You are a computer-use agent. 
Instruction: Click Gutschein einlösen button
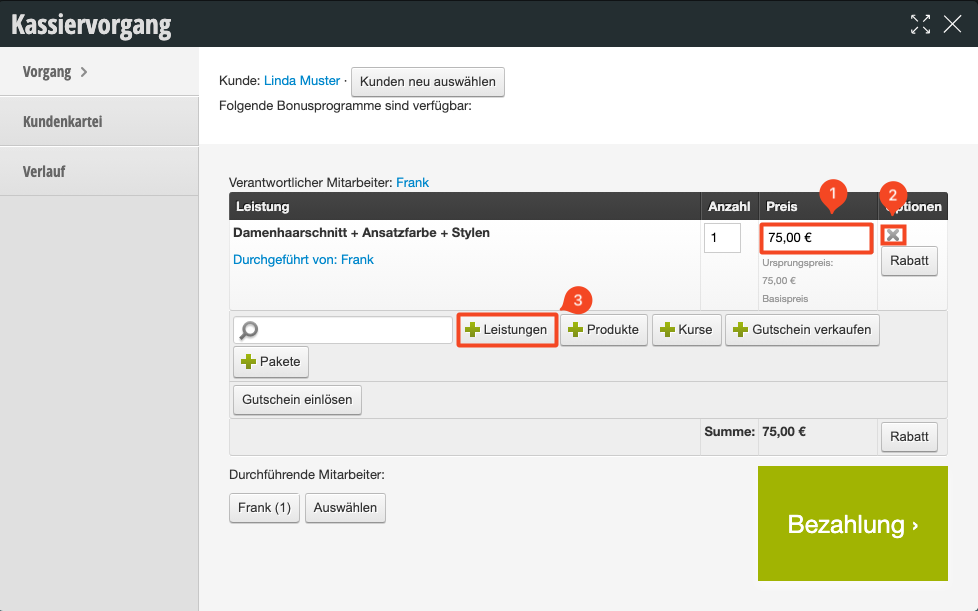pos(297,400)
